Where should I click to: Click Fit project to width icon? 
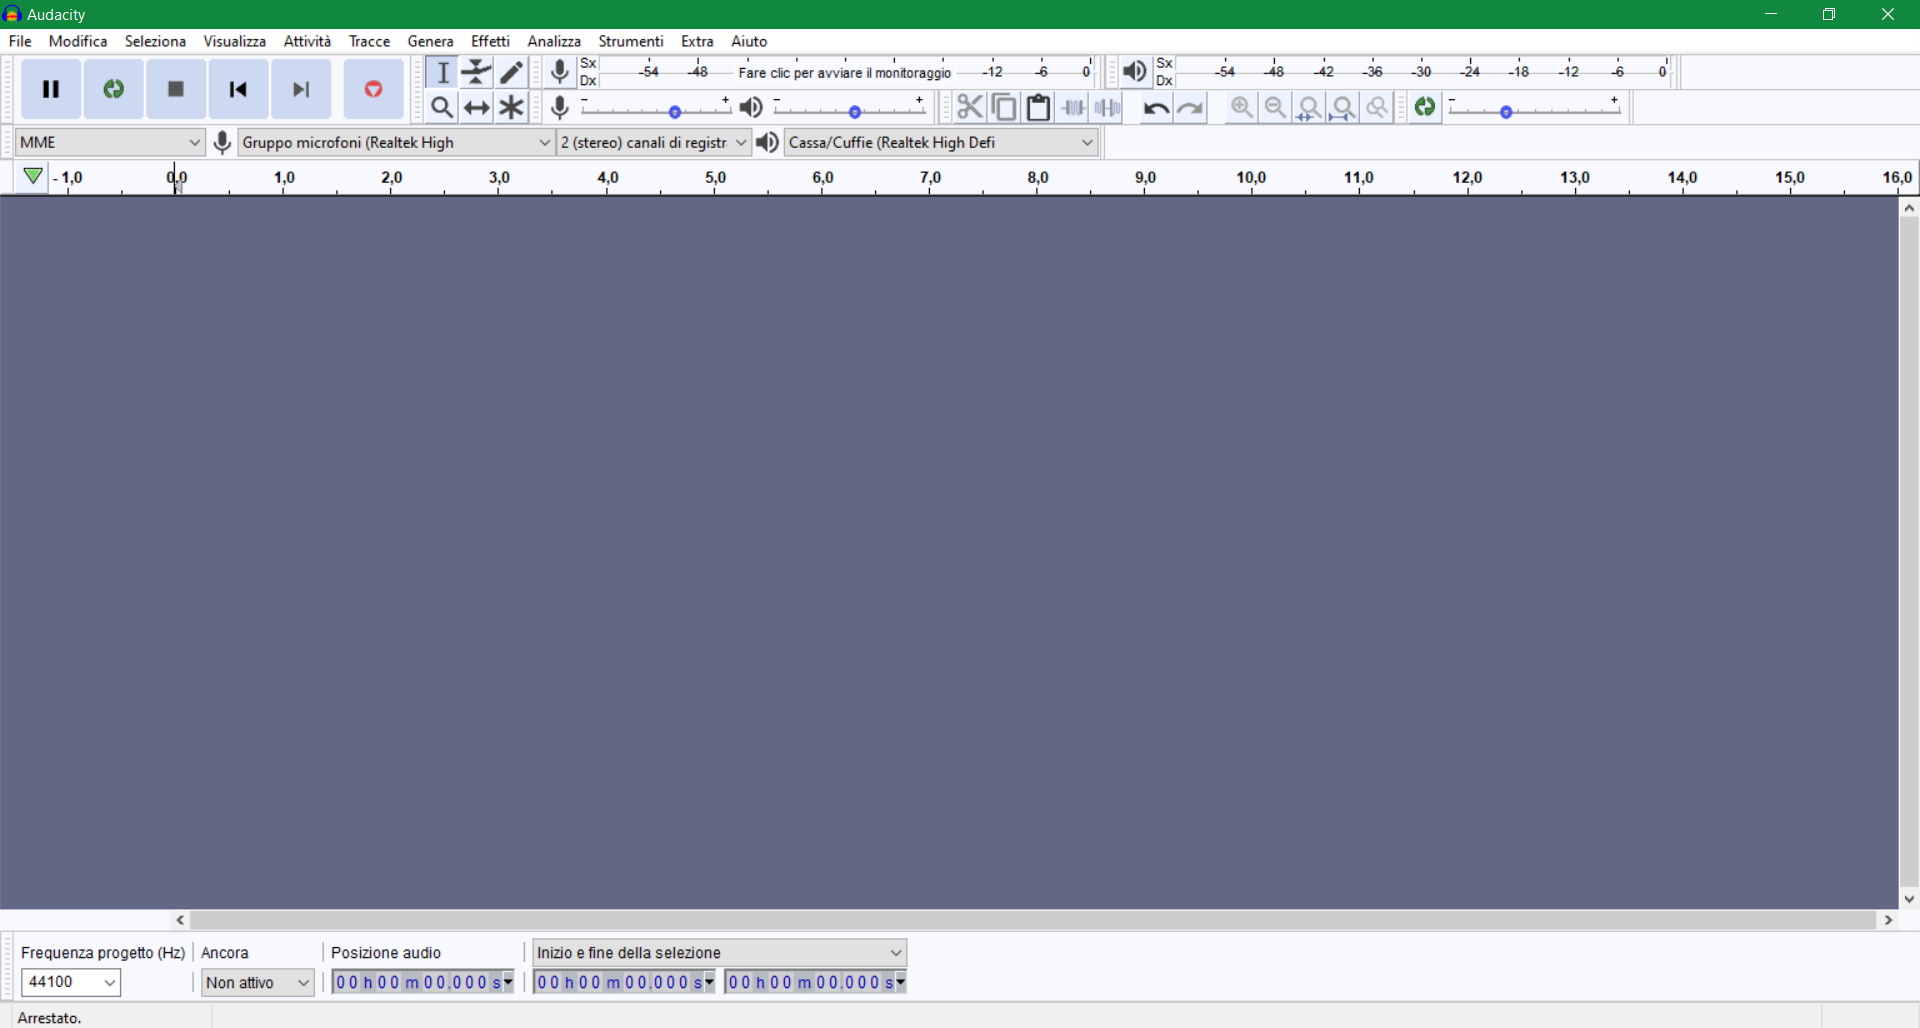click(1343, 107)
